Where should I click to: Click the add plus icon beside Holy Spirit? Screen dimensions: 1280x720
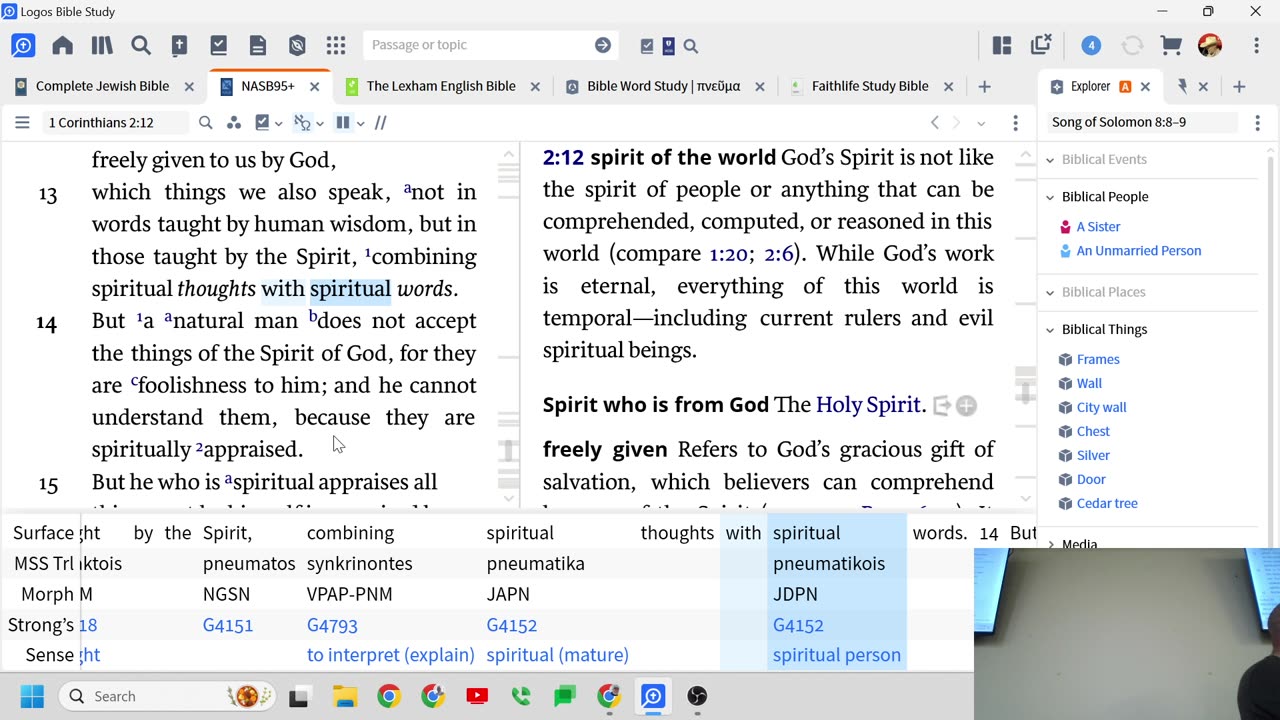[966, 405]
